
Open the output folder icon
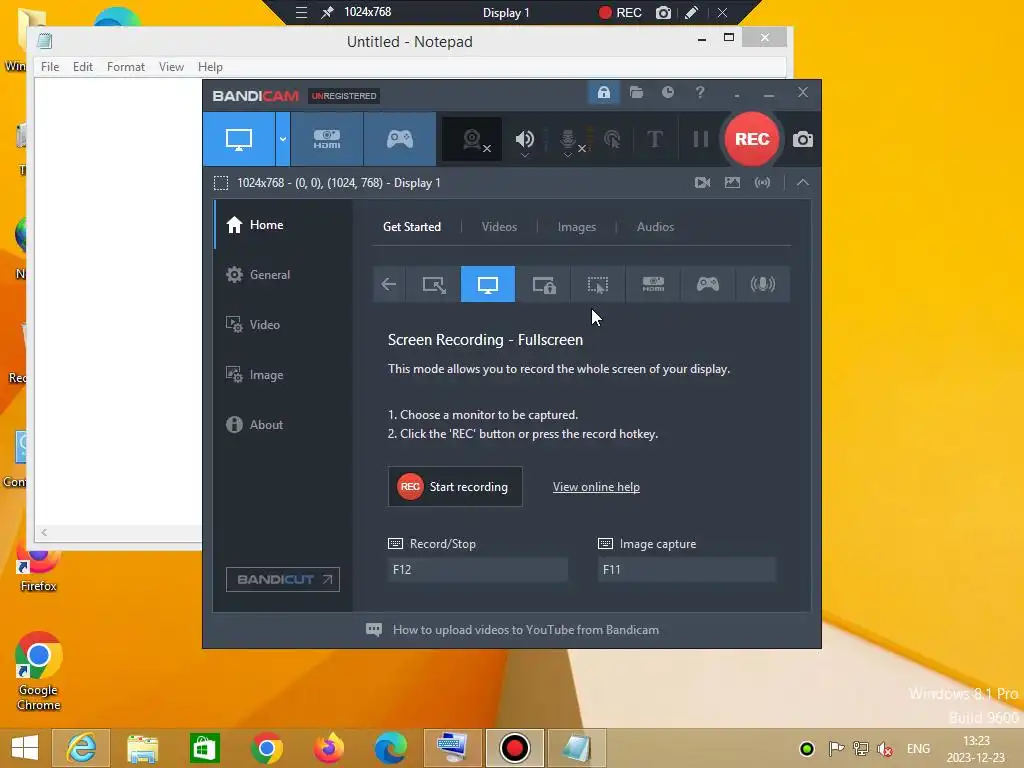pos(636,93)
